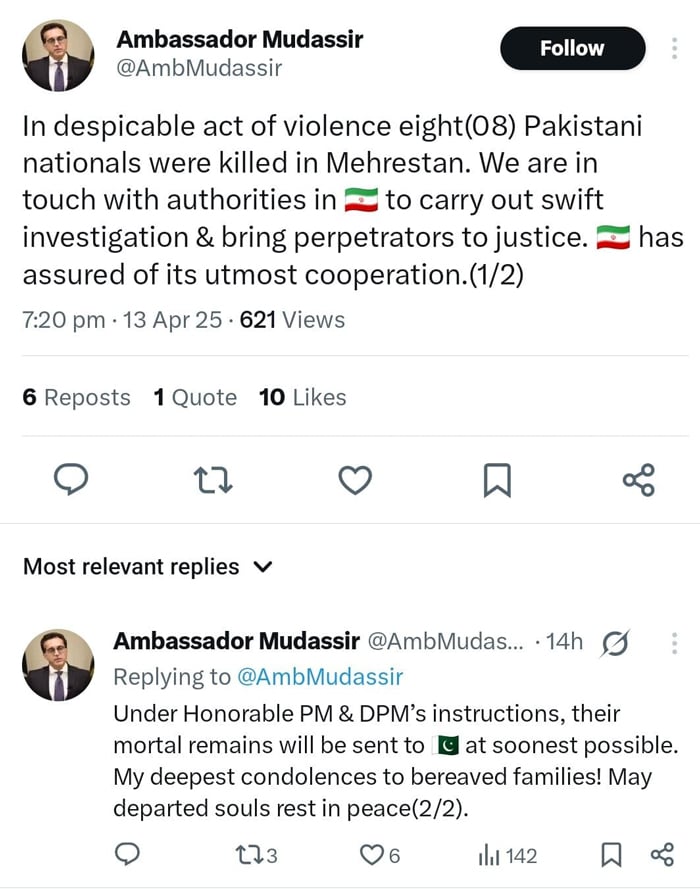Image resolution: width=700 pixels, height=889 pixels.
Task: Repost the reply tweet with 3 reposts
Action: (x=253, y=856)
